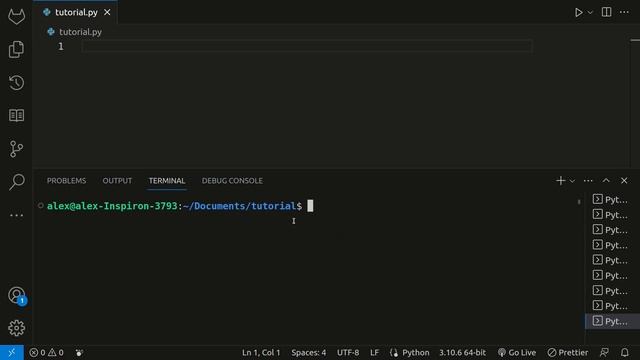The height and width of the screenshot is (360, 640).
Task: Select the tutorial.py editor tab
Action: pyautogui.click(x=76, y=12)
